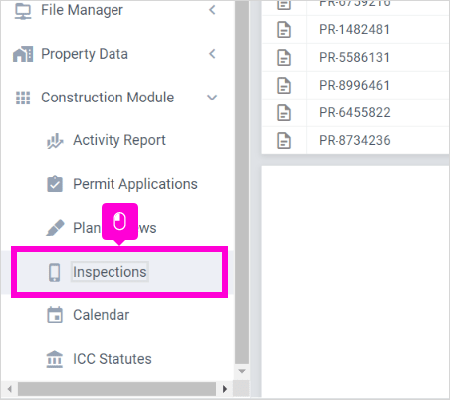Image resolution: width=450 pixels, height=400 pixels.
Task: Open the Permit Applications menu item
Action: (x=135, y=184)
